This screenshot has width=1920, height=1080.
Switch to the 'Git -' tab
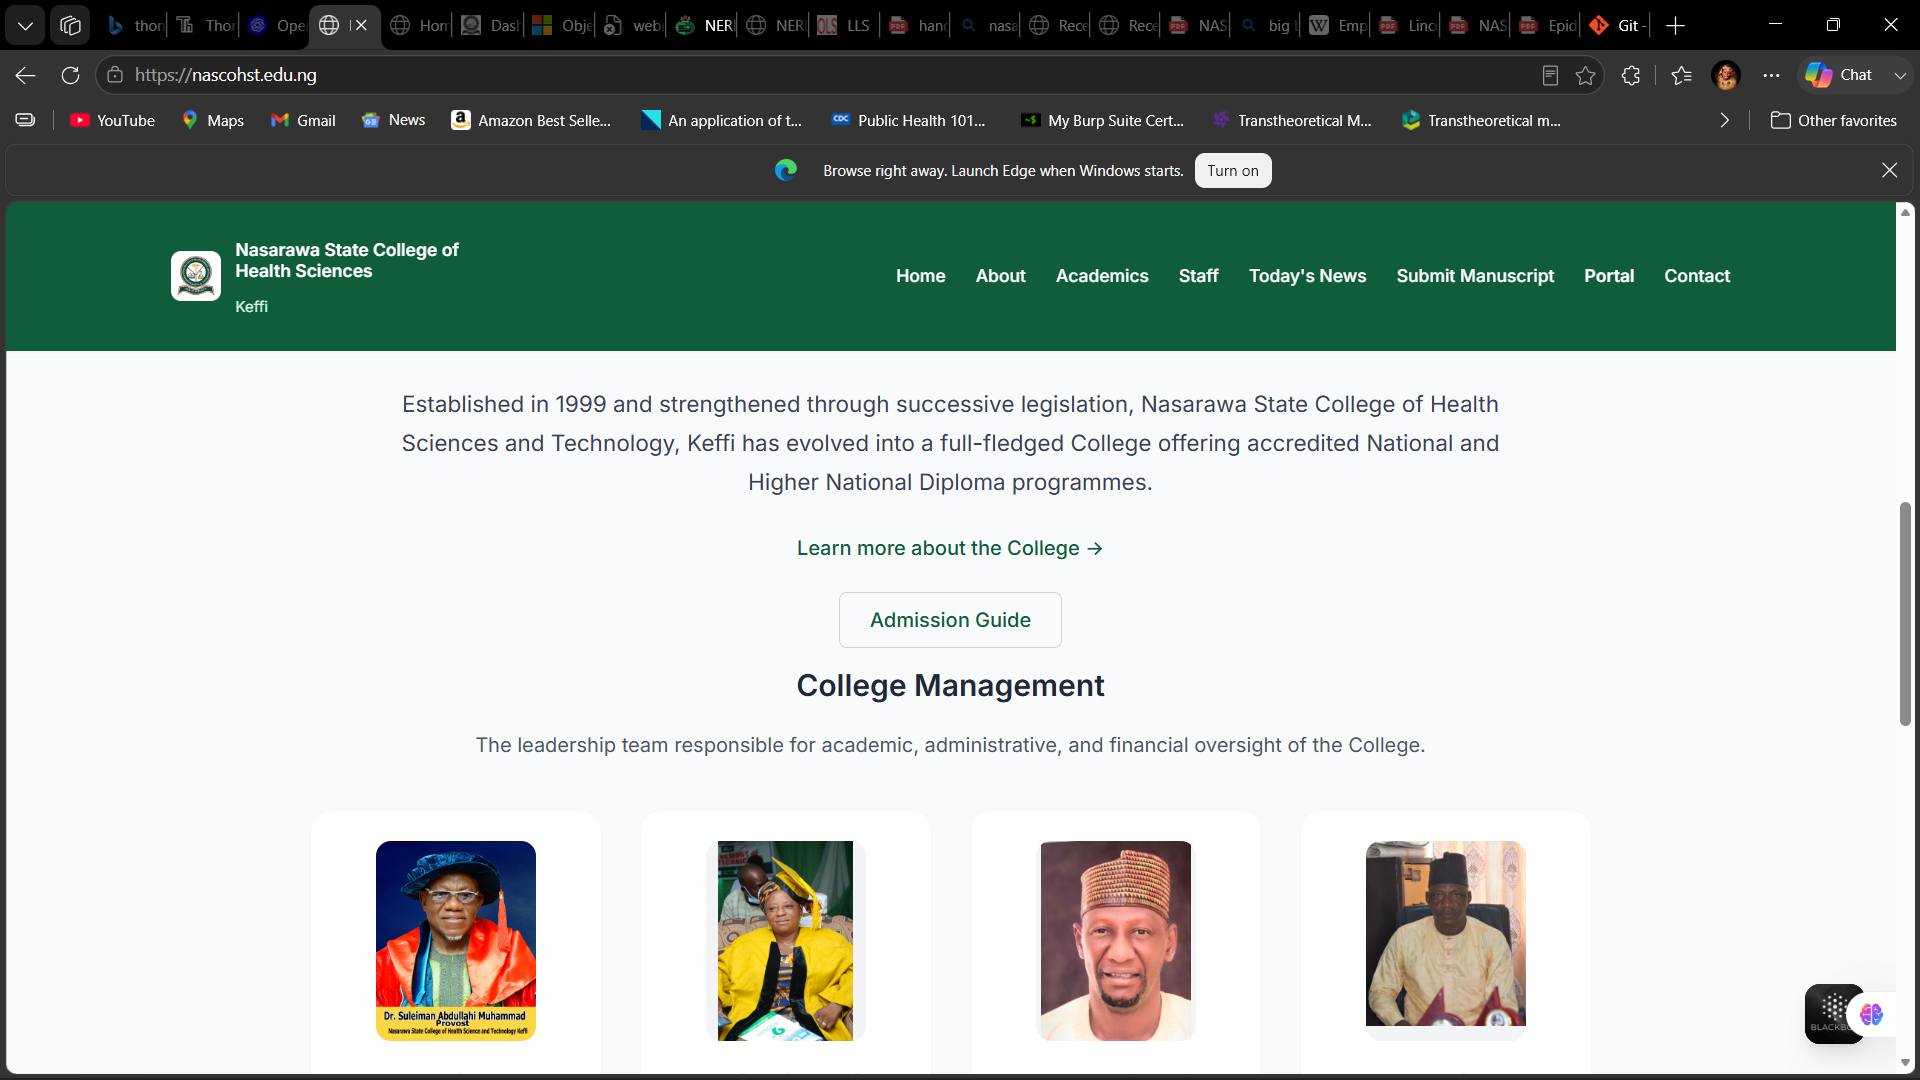point(1616,26)
